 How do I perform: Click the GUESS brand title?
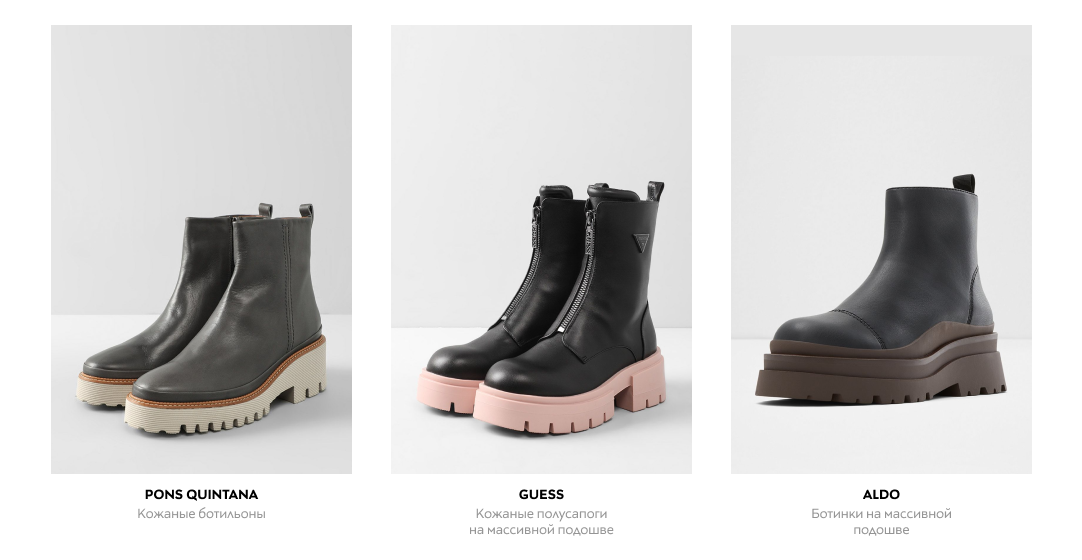541,494
